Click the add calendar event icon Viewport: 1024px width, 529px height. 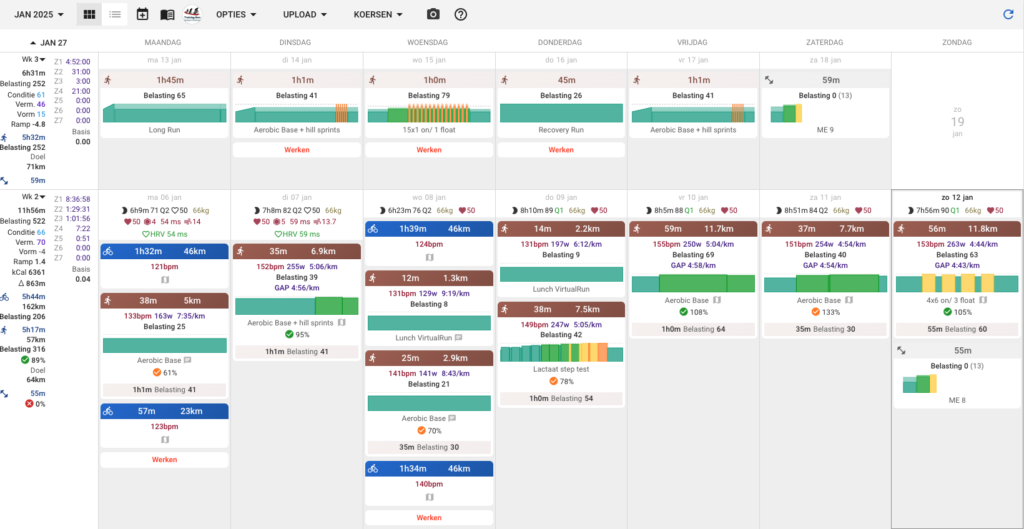pos(142,15)
